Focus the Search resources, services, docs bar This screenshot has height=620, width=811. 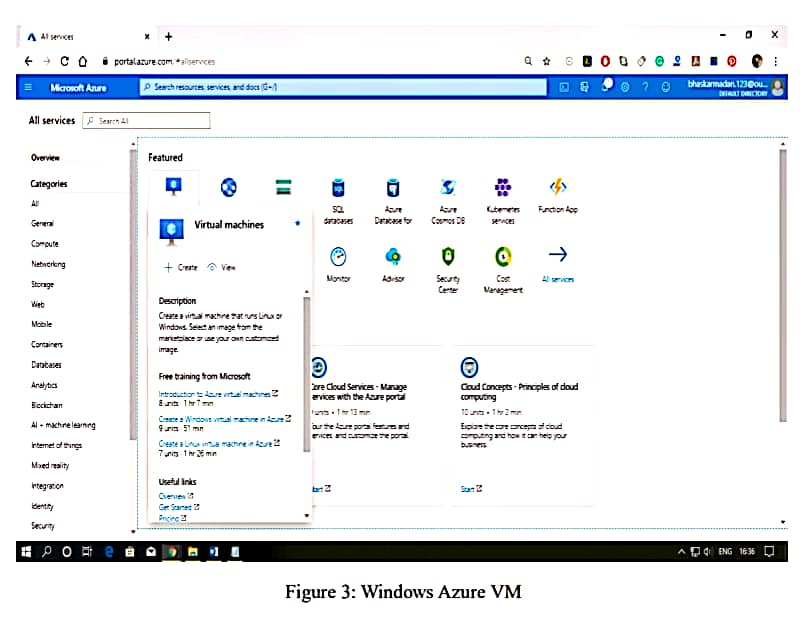coord(343,87)
